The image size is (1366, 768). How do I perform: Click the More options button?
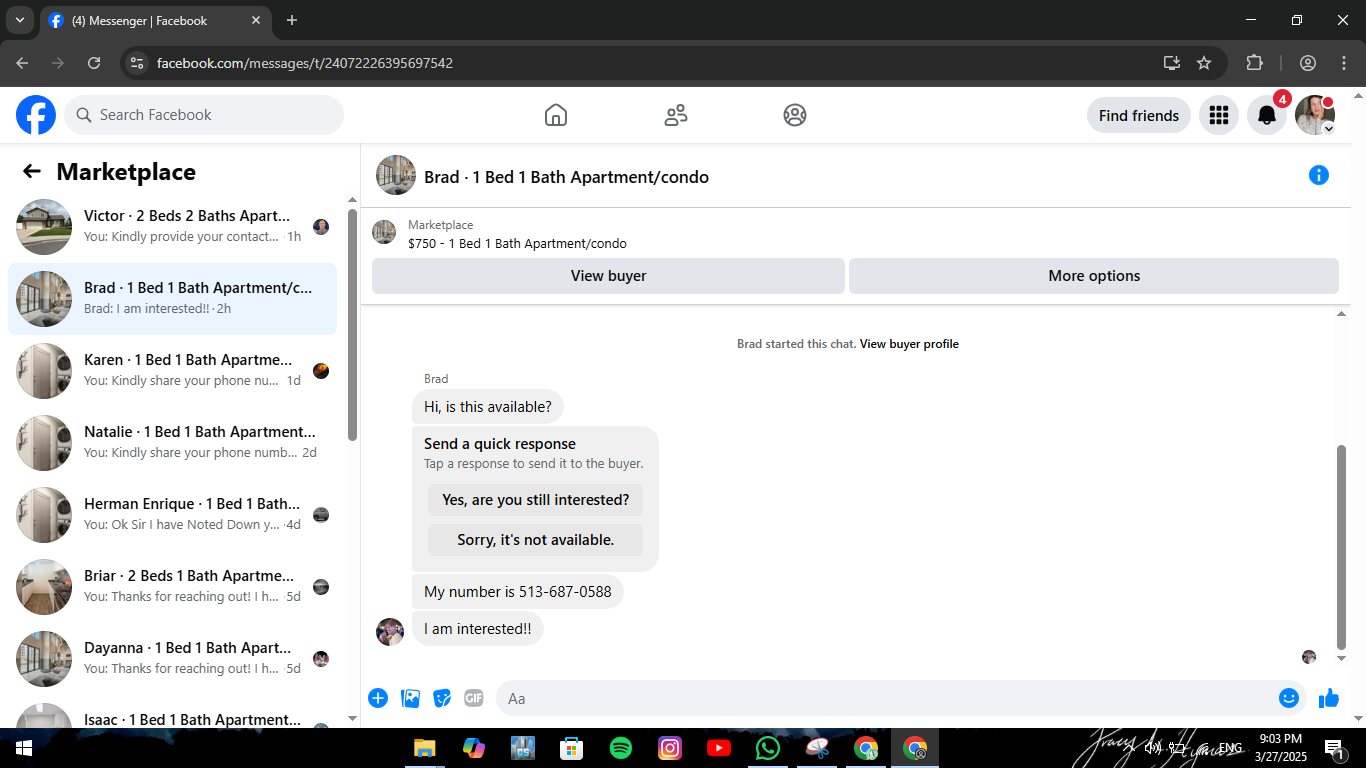coord(1094,276)
